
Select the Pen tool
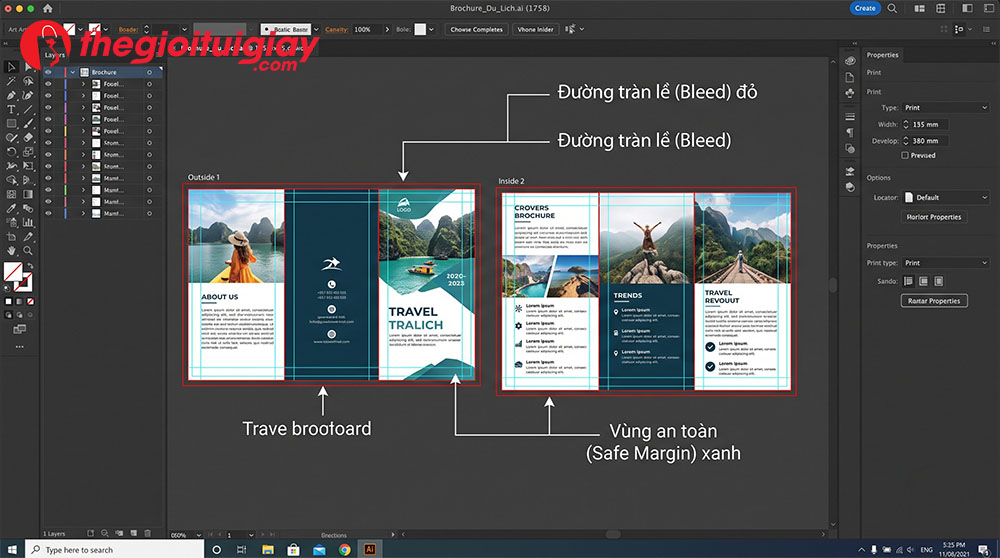tap(11, 95)
